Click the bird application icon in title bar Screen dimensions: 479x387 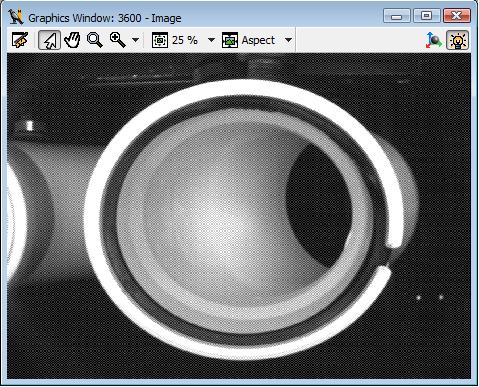pyautogui.click(x=16, y=17)
